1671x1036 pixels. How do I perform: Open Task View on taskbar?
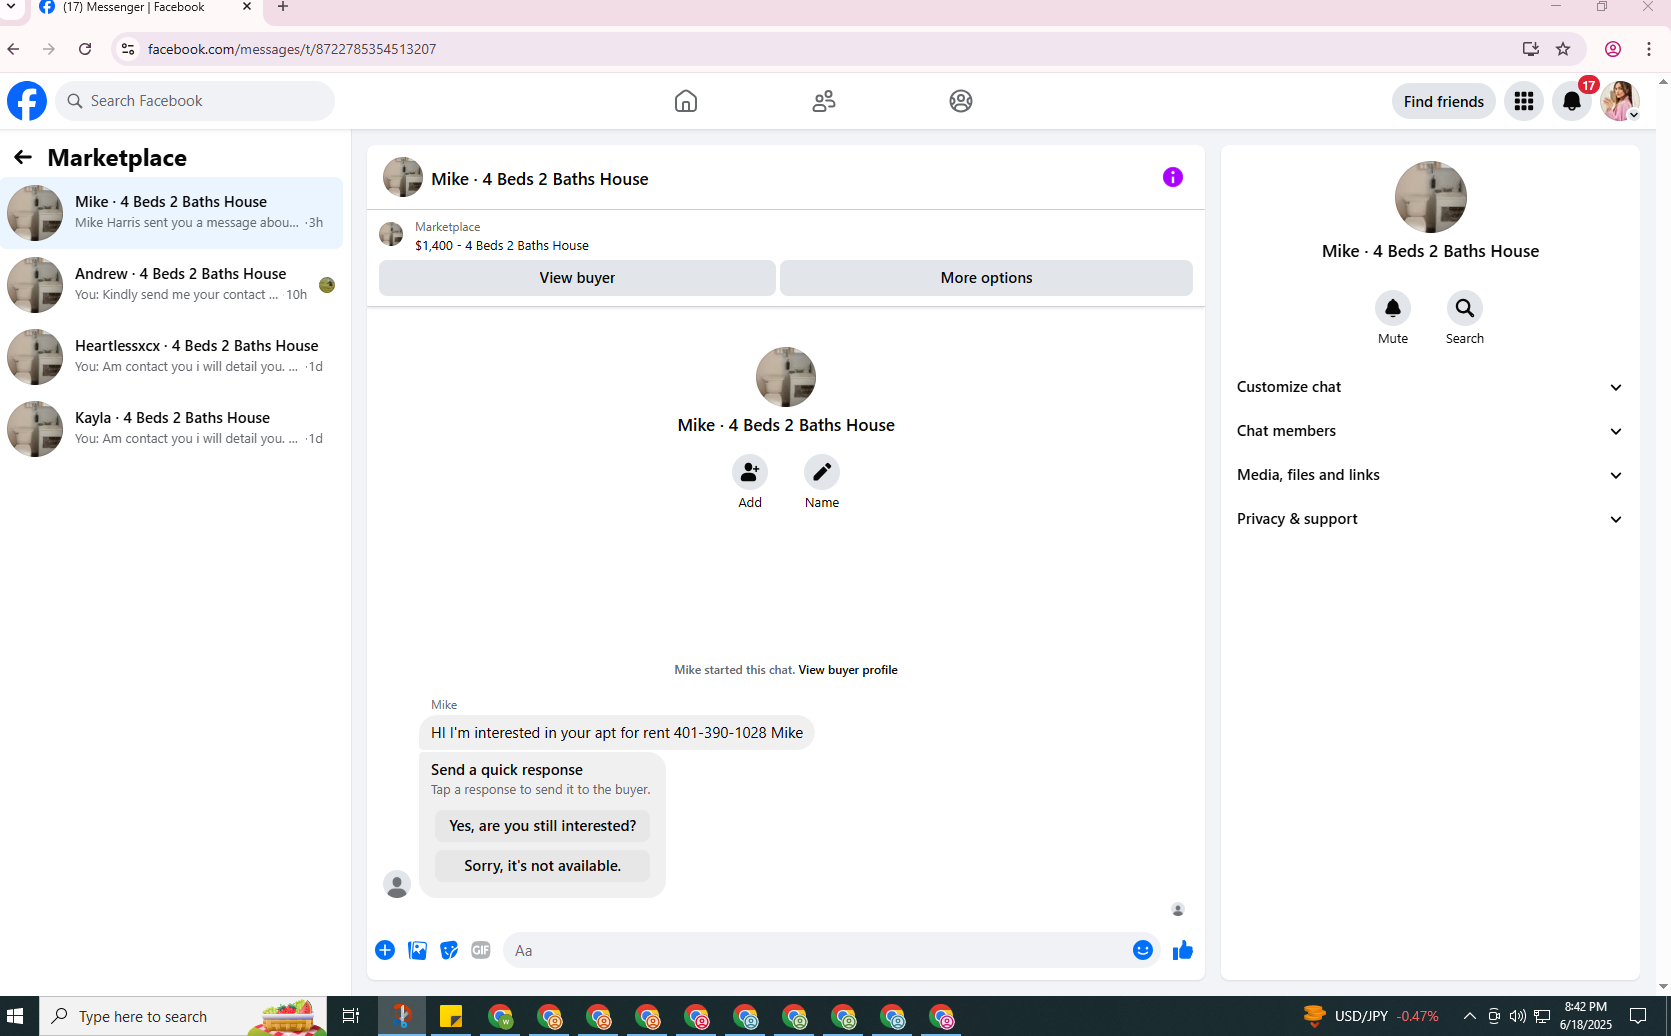coord(351,1016)
